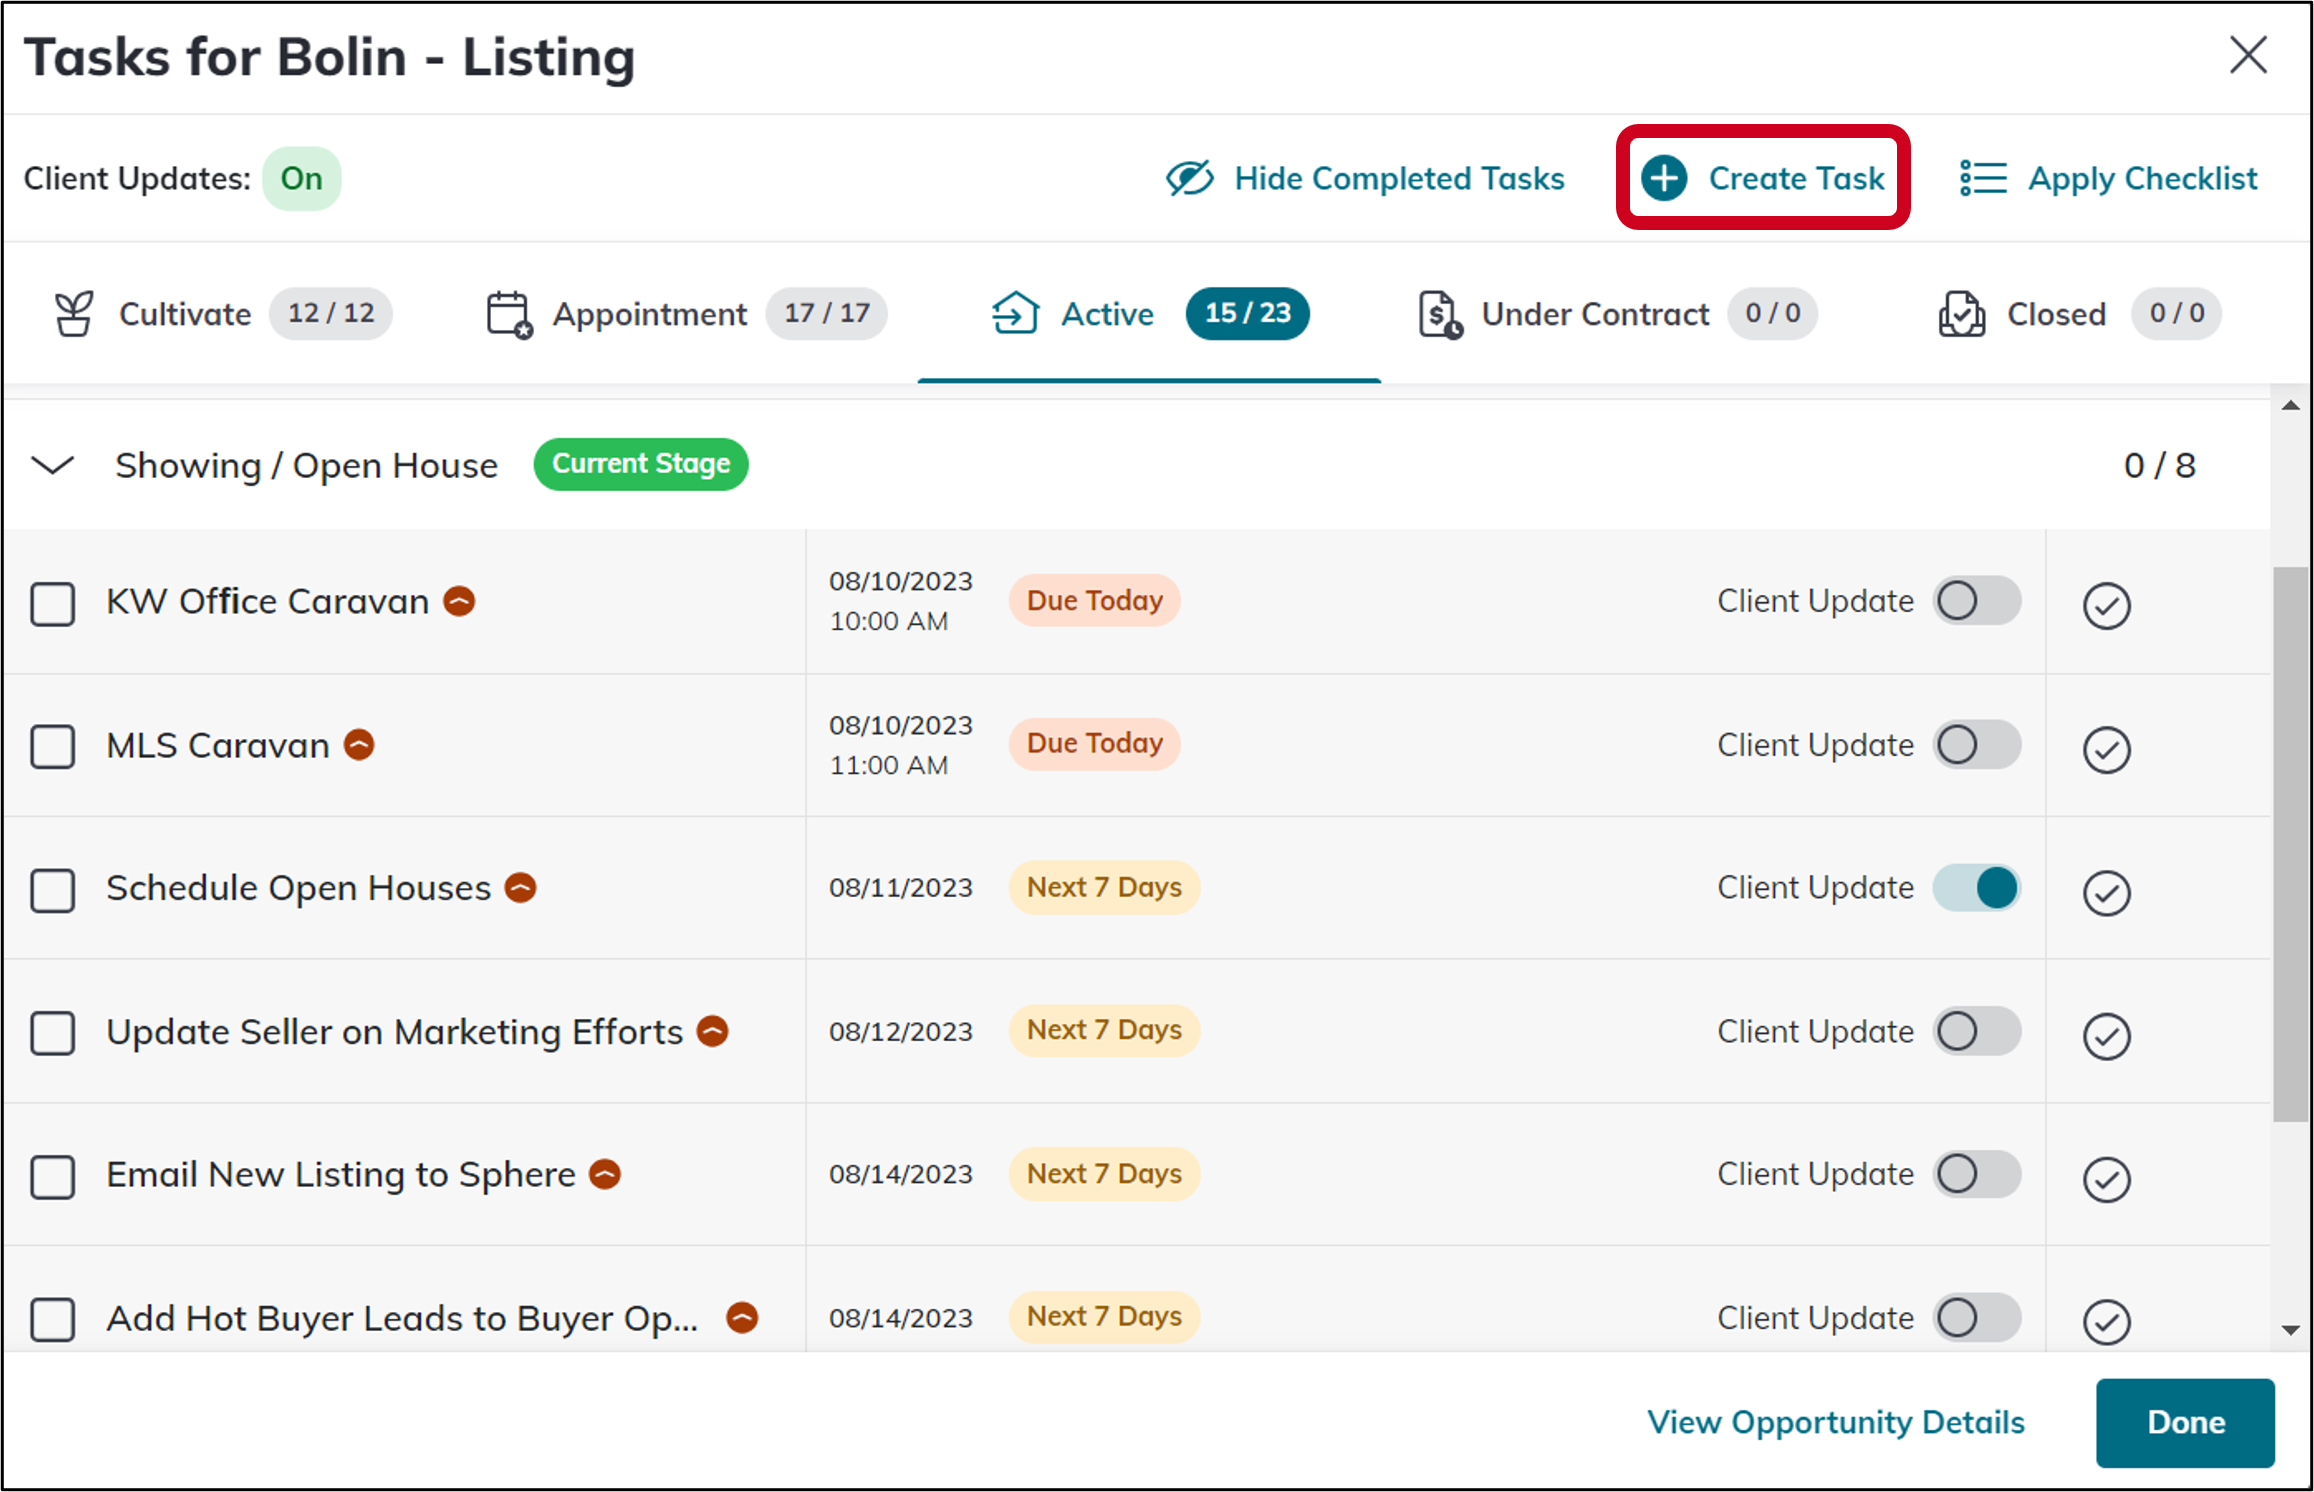The width and height of the screenshot is (2314, 1492).
Task: Click the Cultivate plant icon
Action: pyautogui.click(x=75, y=313)
